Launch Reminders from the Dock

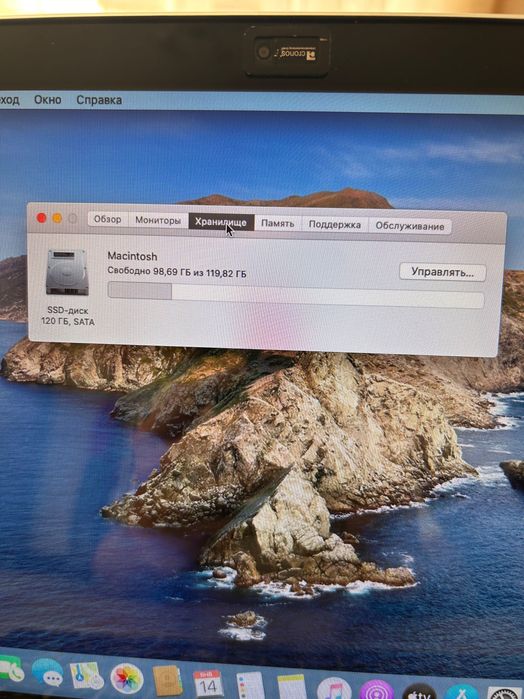coord(250,686)
